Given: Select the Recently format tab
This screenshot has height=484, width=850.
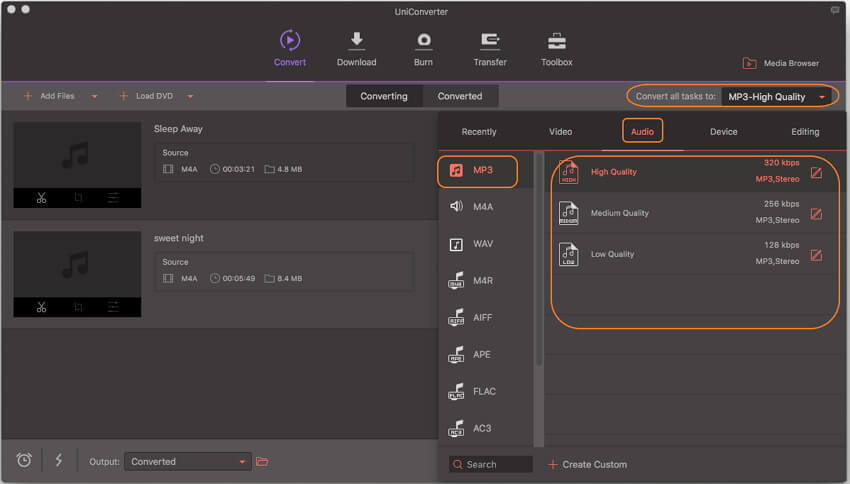Looking at the screenshot, I should (479, 132).
